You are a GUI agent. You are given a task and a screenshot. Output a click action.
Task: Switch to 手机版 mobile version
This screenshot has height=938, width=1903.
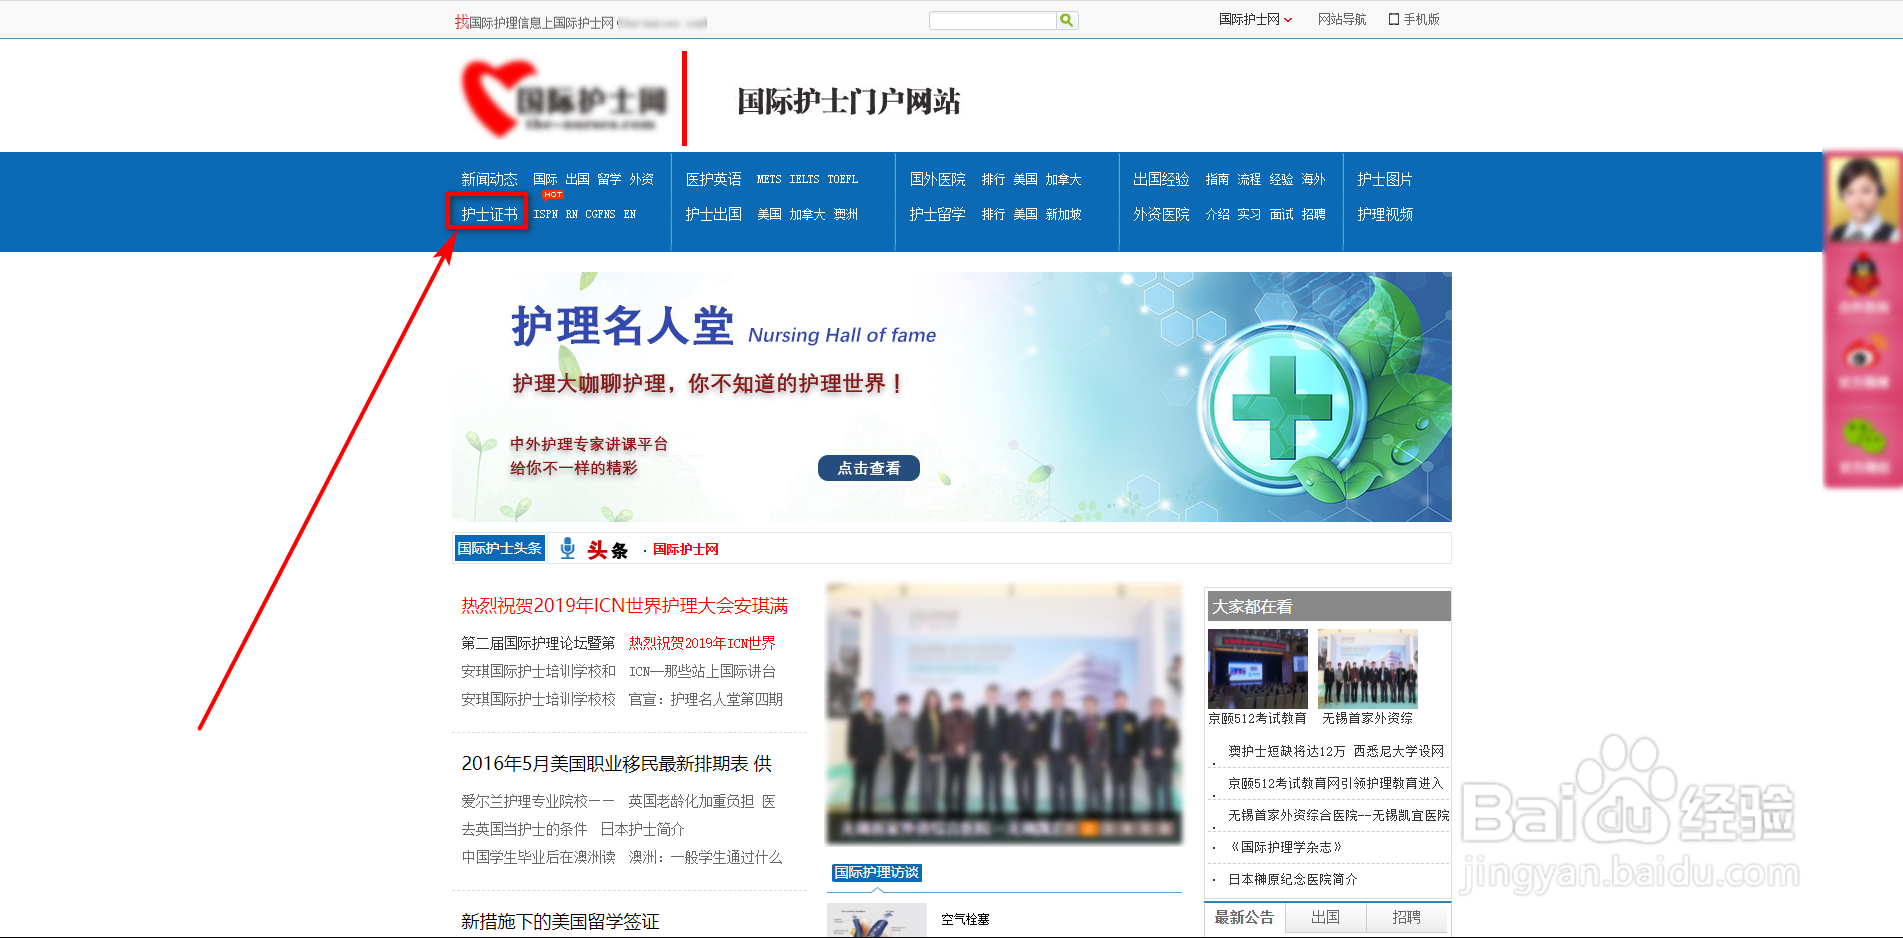tap(1414, 19)
